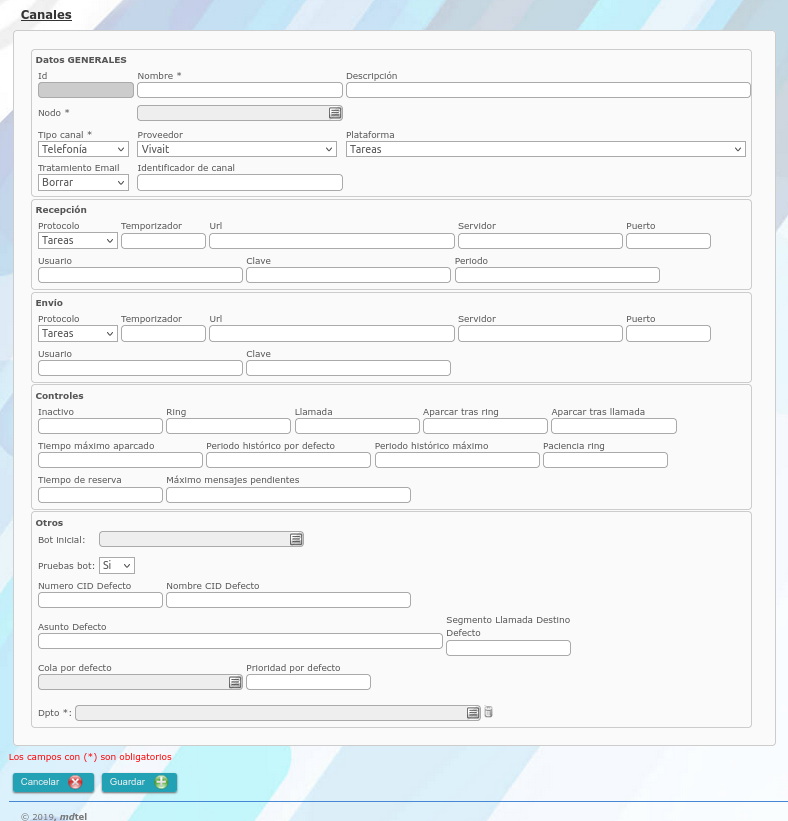The image size is (788, 821).
Task: Focus the Nombre input field
Action: tap(240, 90)
